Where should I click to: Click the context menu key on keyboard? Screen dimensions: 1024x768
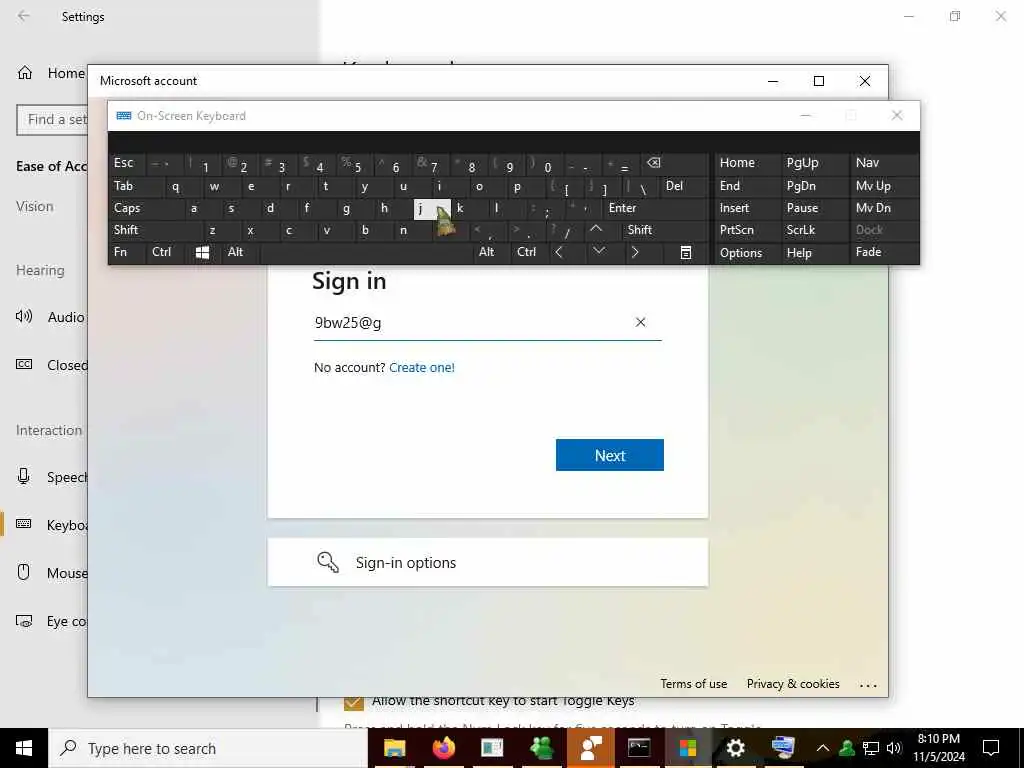tap(686, 253)
